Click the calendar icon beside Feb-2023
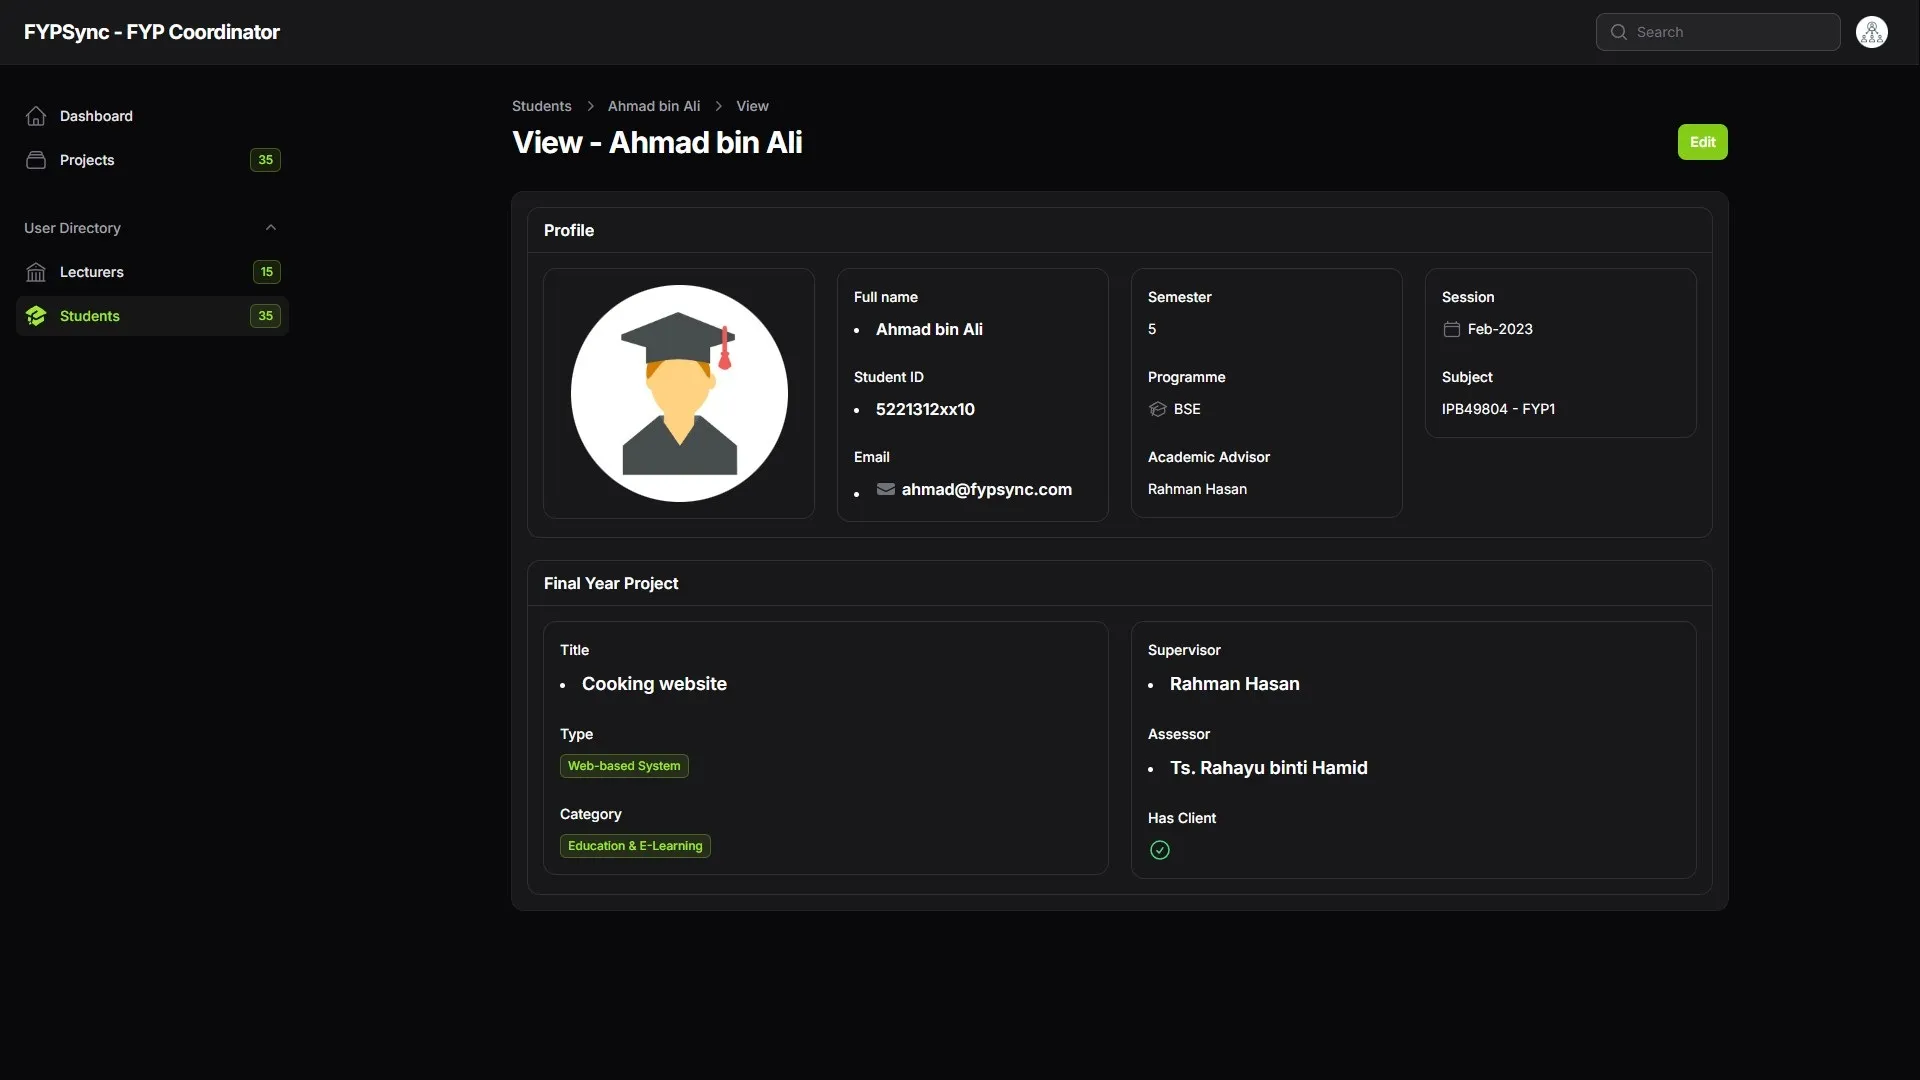Image resolution: width=1920 pixels, height=1080 pixels. click(1452, 329)
